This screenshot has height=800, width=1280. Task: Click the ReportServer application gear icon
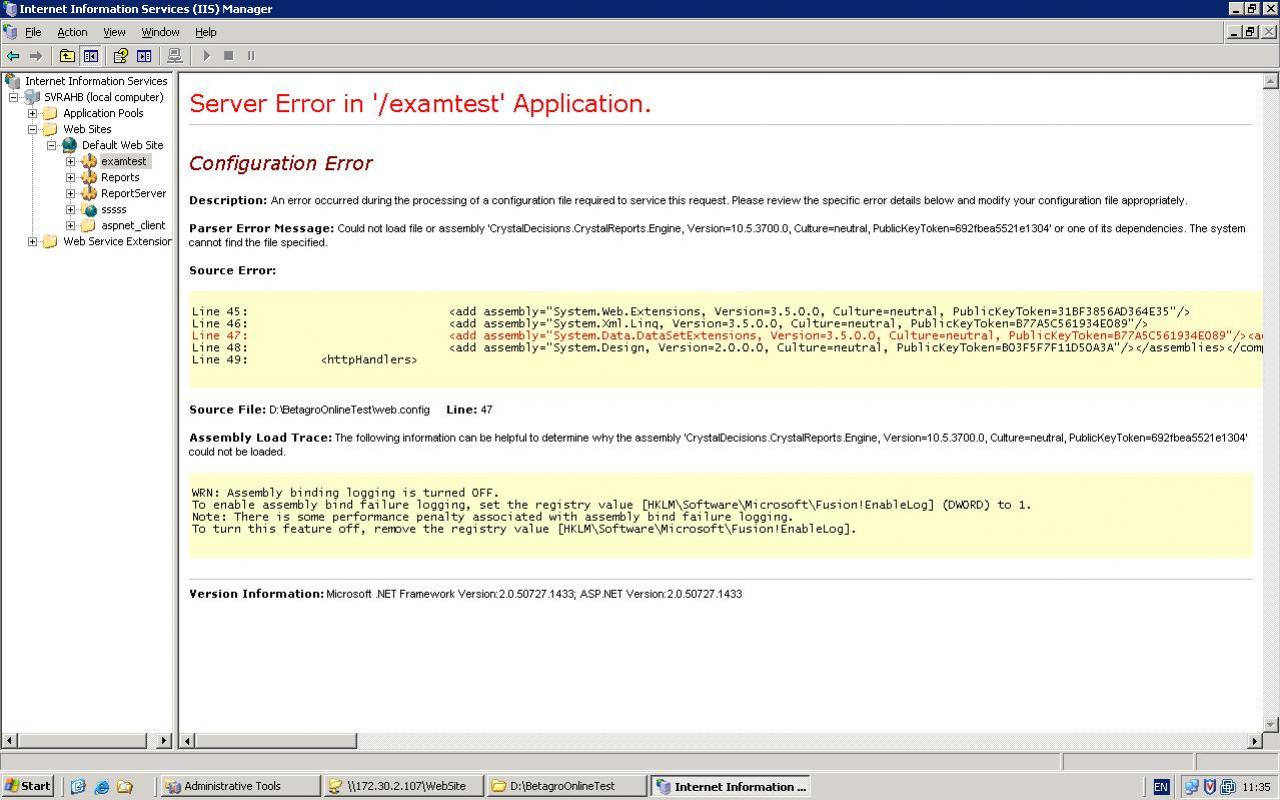point(88,193)
